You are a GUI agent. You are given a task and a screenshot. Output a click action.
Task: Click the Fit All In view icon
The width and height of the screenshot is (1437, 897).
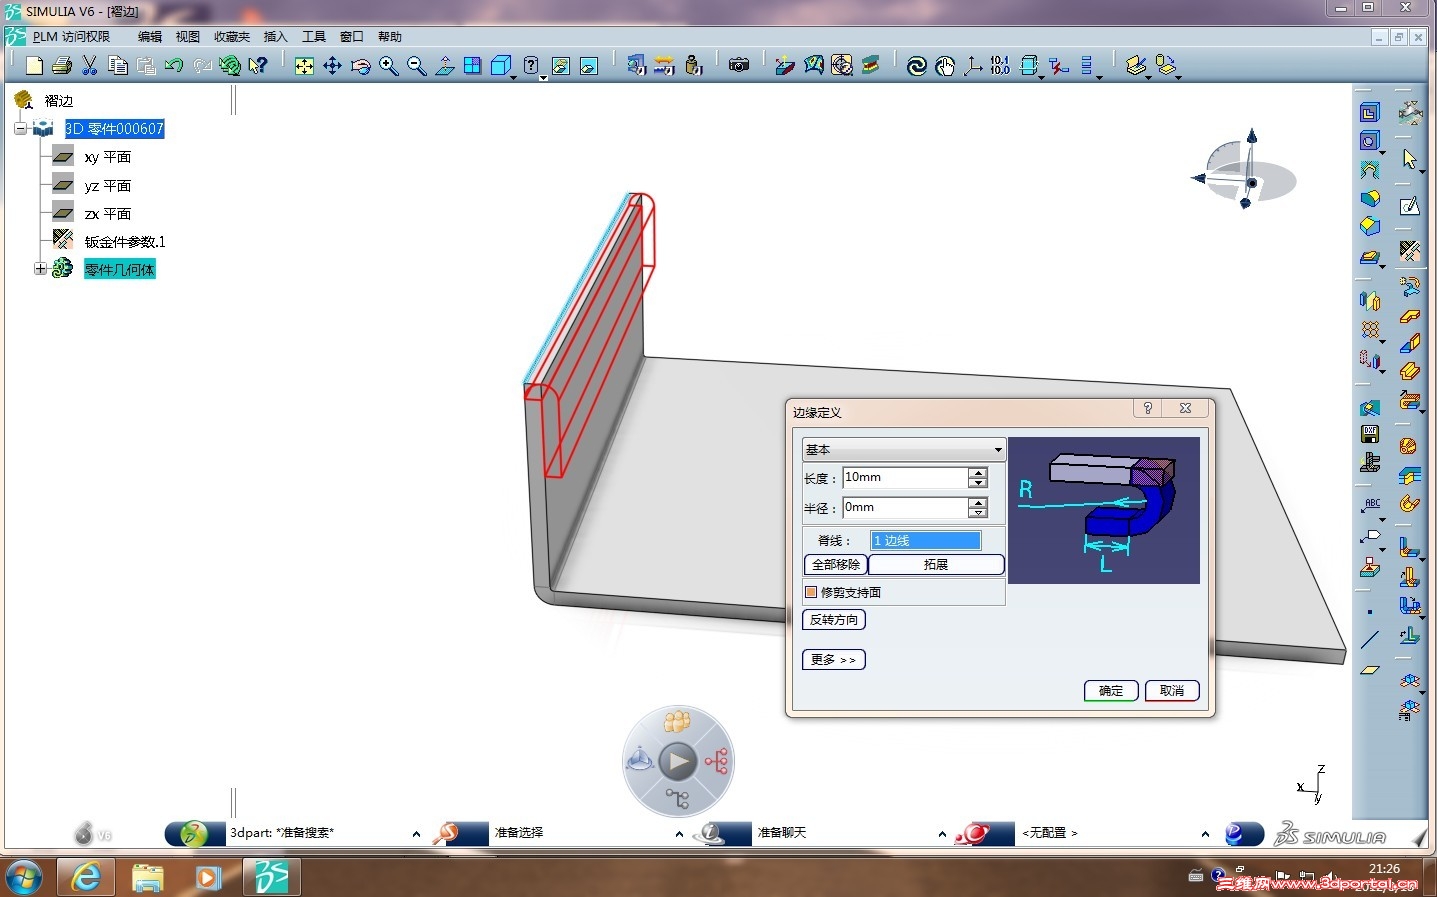click(x=304, y=66)
